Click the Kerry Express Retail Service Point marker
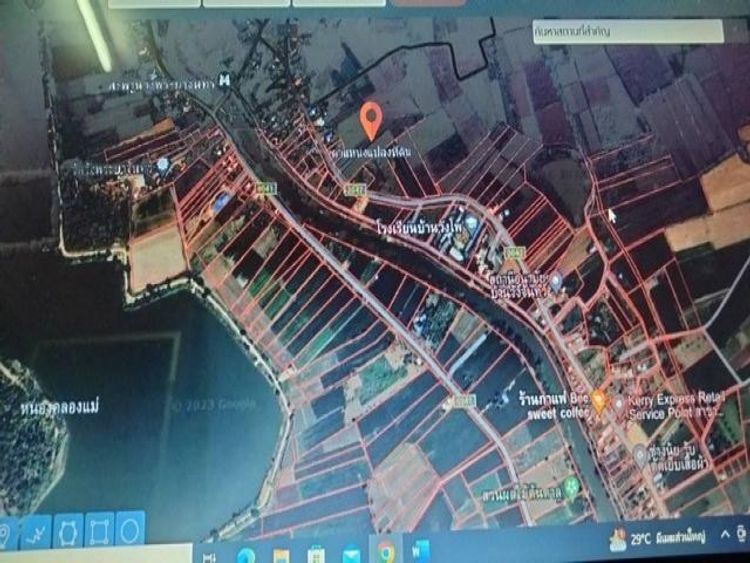Viewport: 750px width, 563px height. click(617, 402)
